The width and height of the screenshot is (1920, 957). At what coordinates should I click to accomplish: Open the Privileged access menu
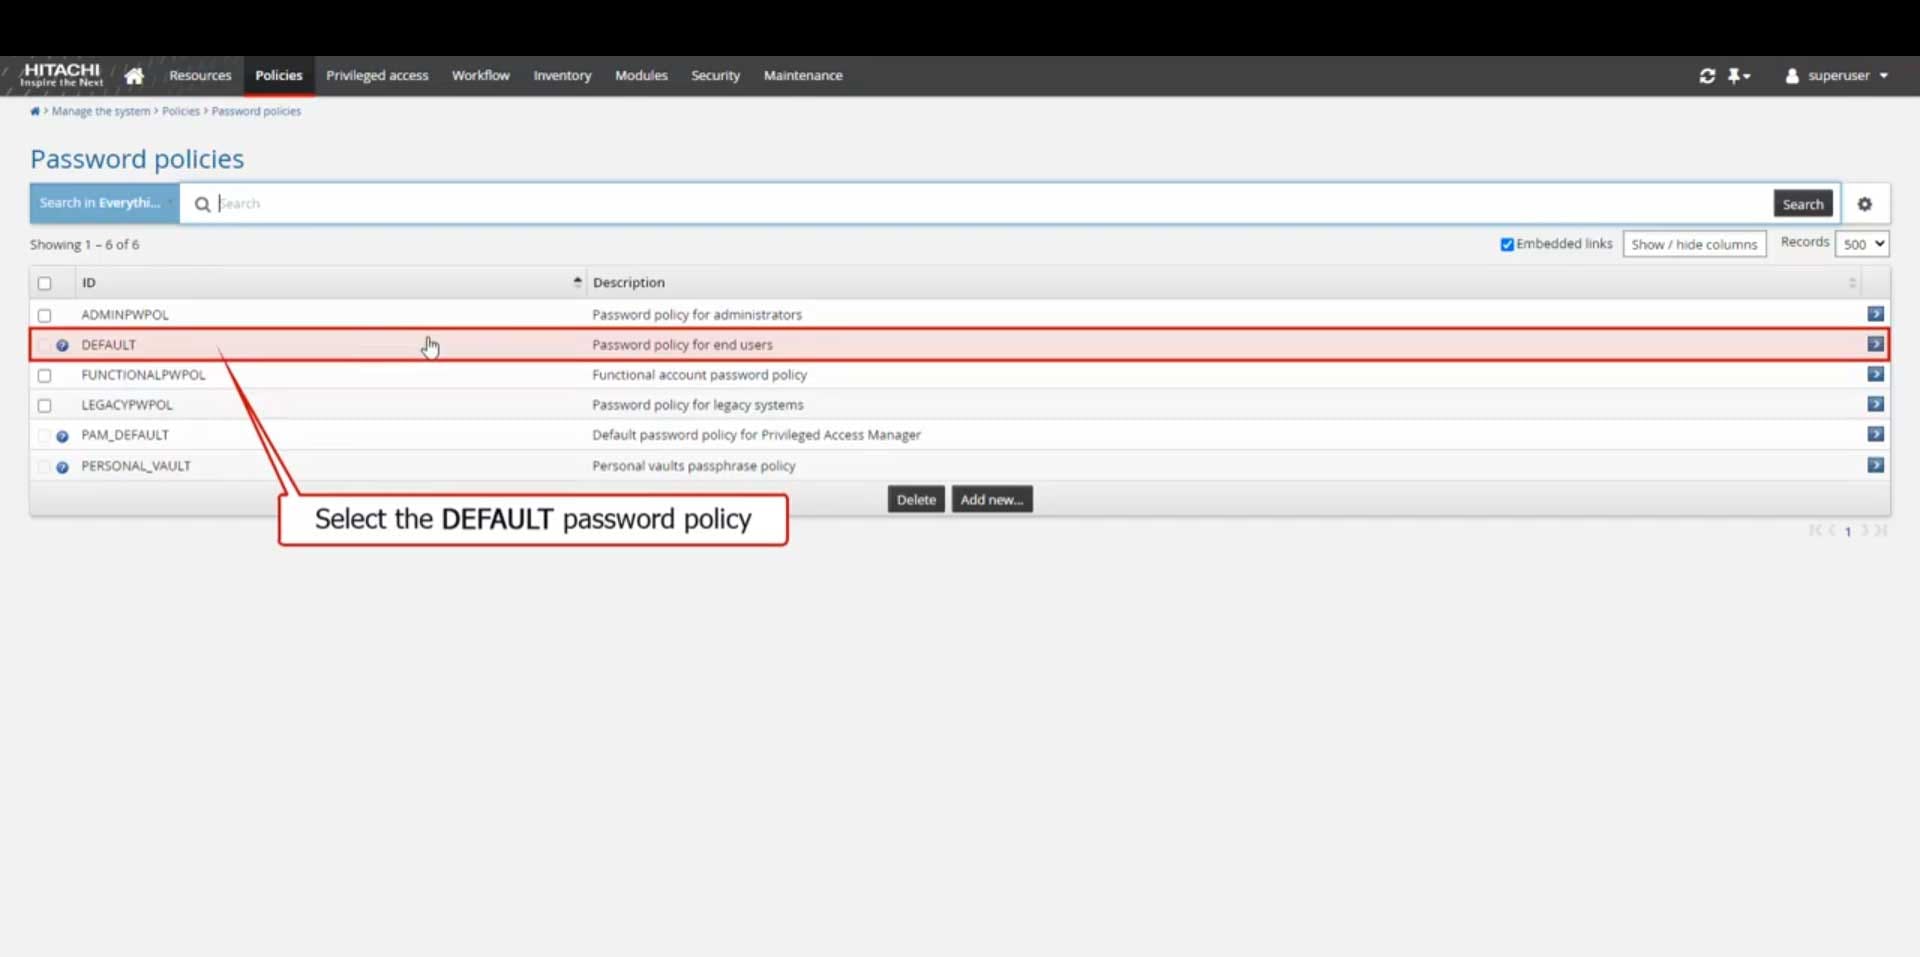pyautogui.click(x=377, y=76)
